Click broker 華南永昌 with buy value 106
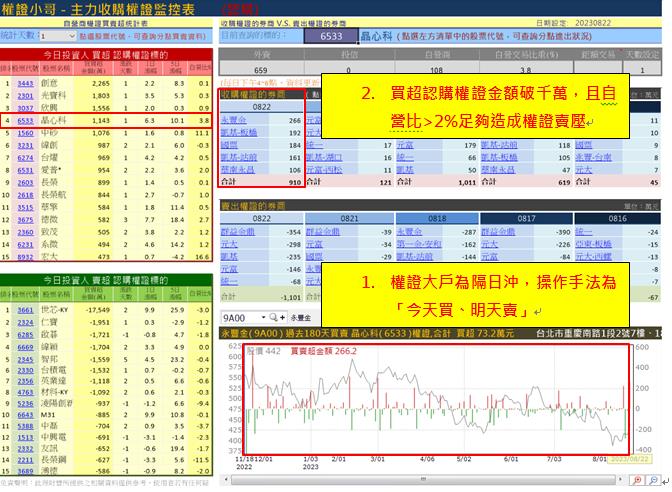 [x=238, y=170]
